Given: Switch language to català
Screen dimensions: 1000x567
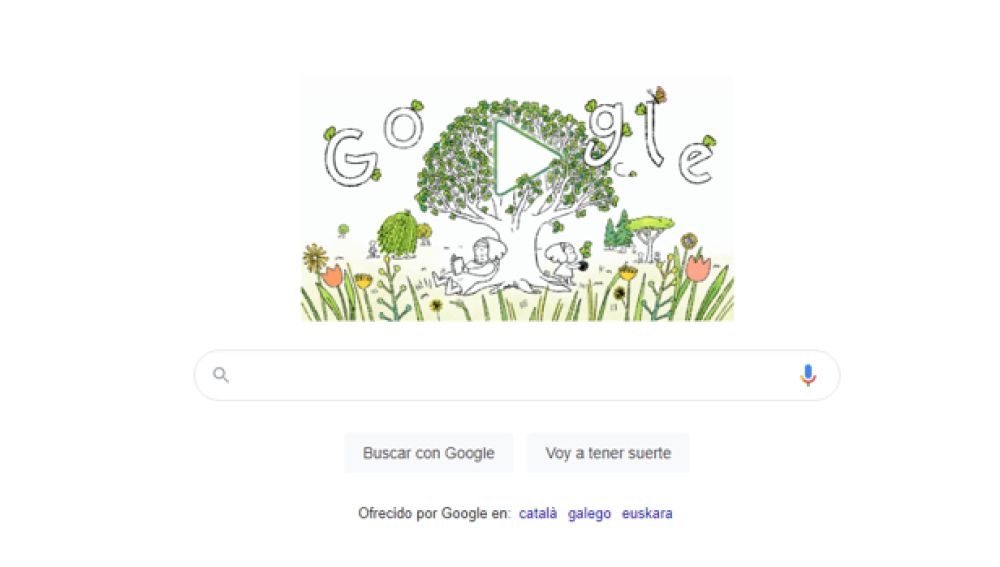Looking at the screenshot, I should coord(538,513).
